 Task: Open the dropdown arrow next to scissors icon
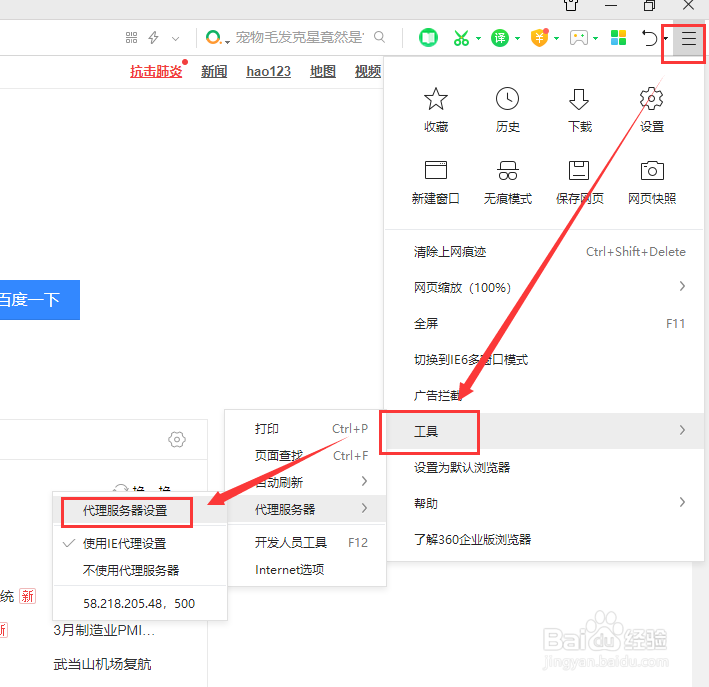coord(478,38)
